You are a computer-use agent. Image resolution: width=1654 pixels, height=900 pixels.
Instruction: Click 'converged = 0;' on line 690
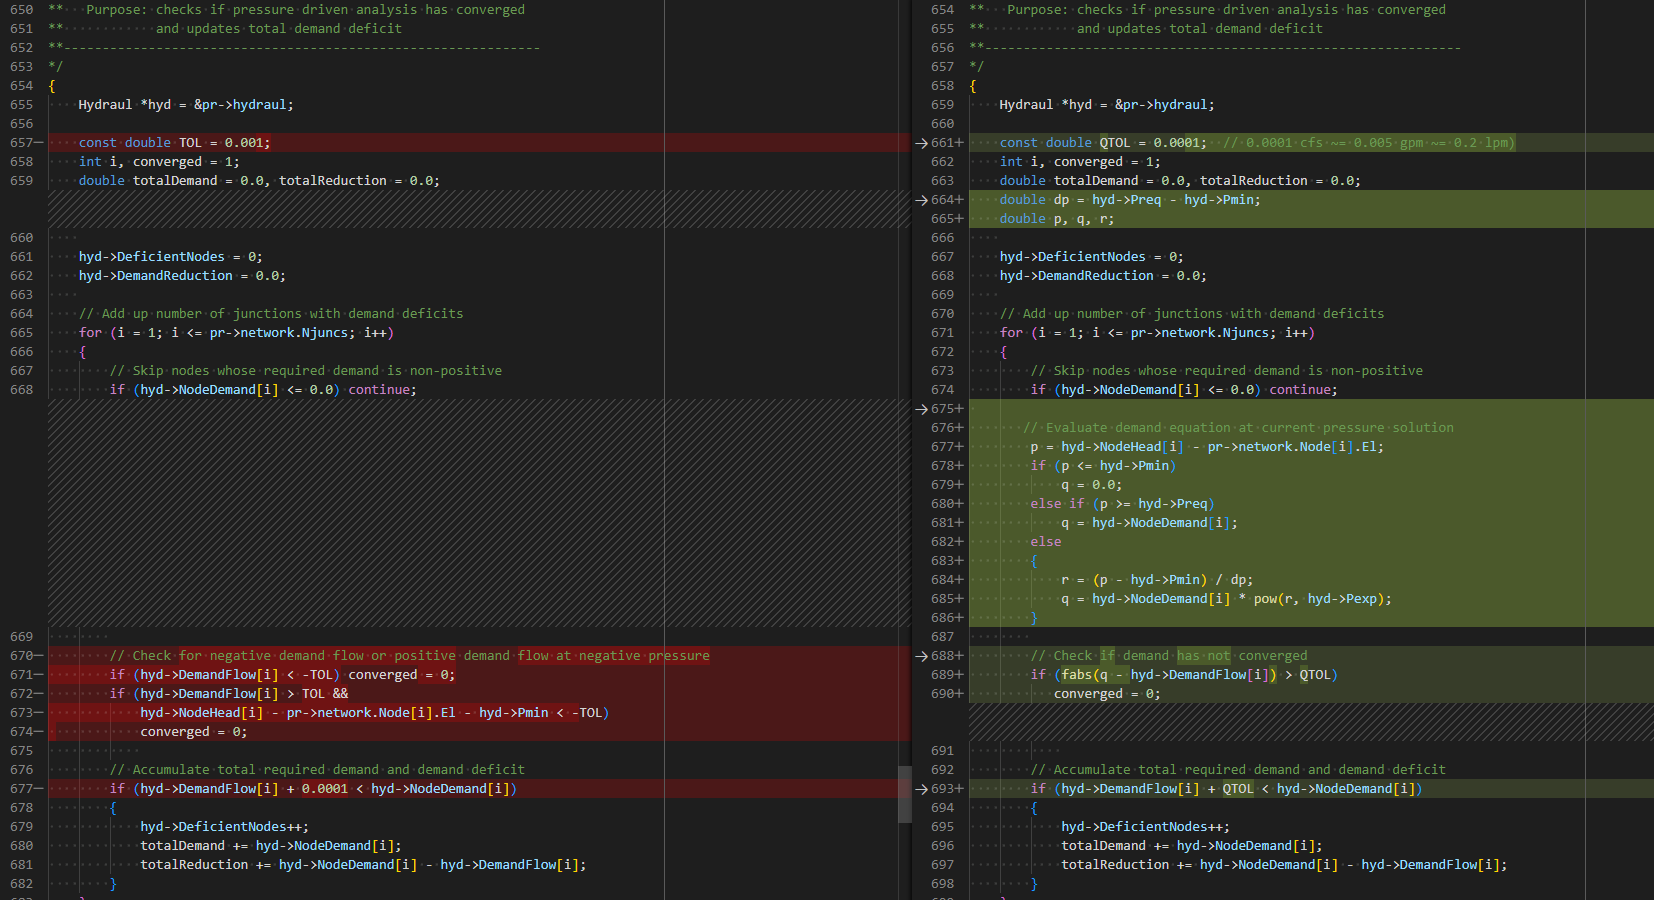[1107, 694]
